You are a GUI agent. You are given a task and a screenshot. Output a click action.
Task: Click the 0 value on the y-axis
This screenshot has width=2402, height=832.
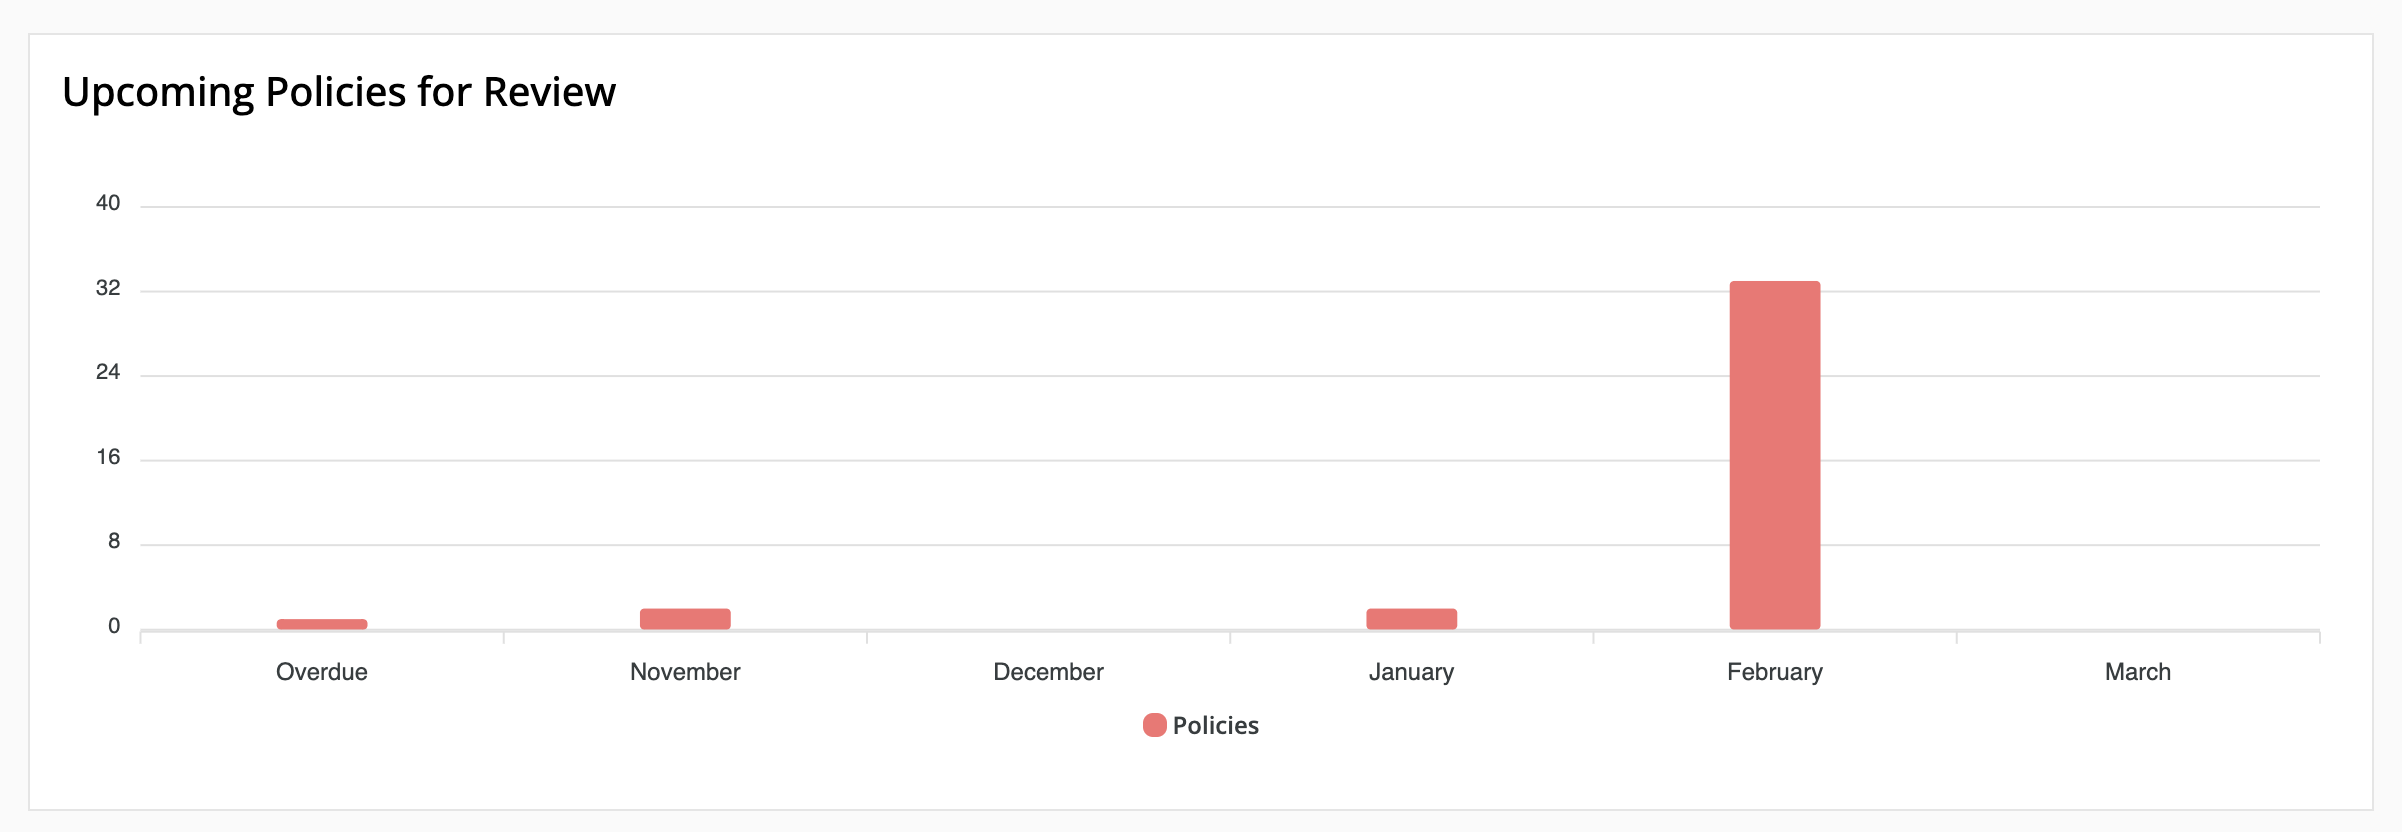(x=114, y=626)
